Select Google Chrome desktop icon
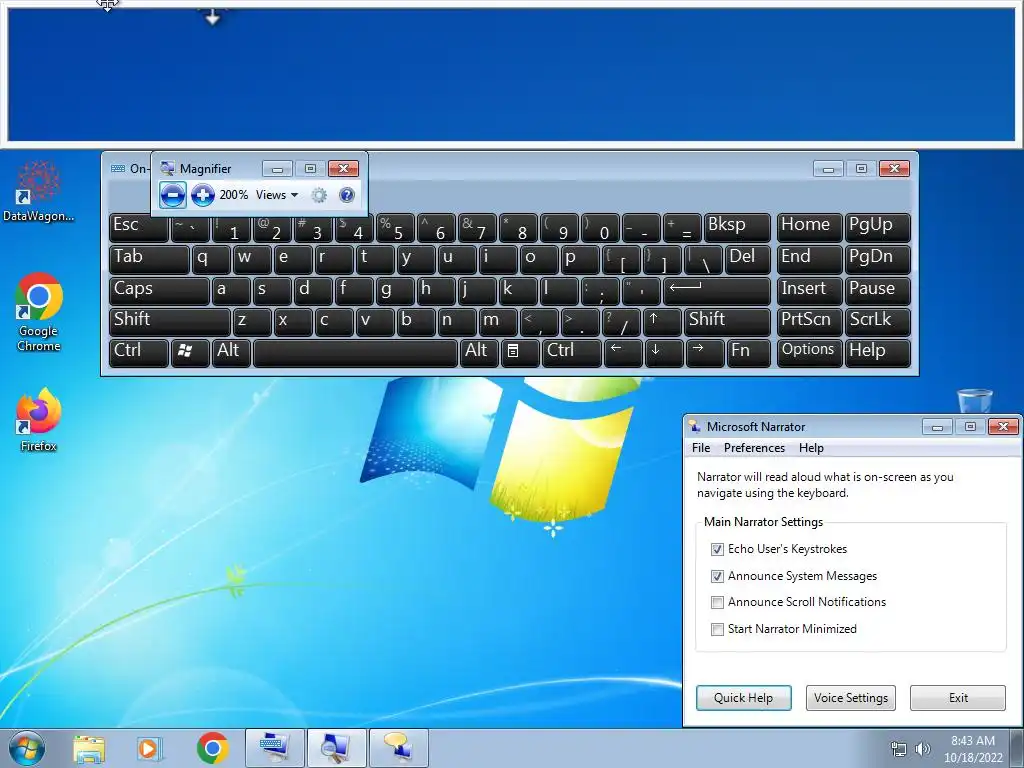Screen dimensions: 1024x768 click(39, 312)
